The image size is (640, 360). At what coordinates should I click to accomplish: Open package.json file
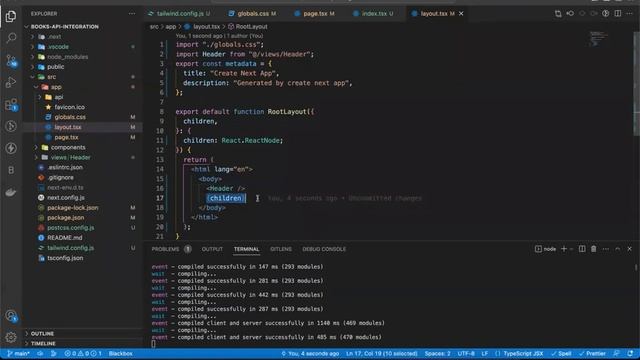[65, 218]
